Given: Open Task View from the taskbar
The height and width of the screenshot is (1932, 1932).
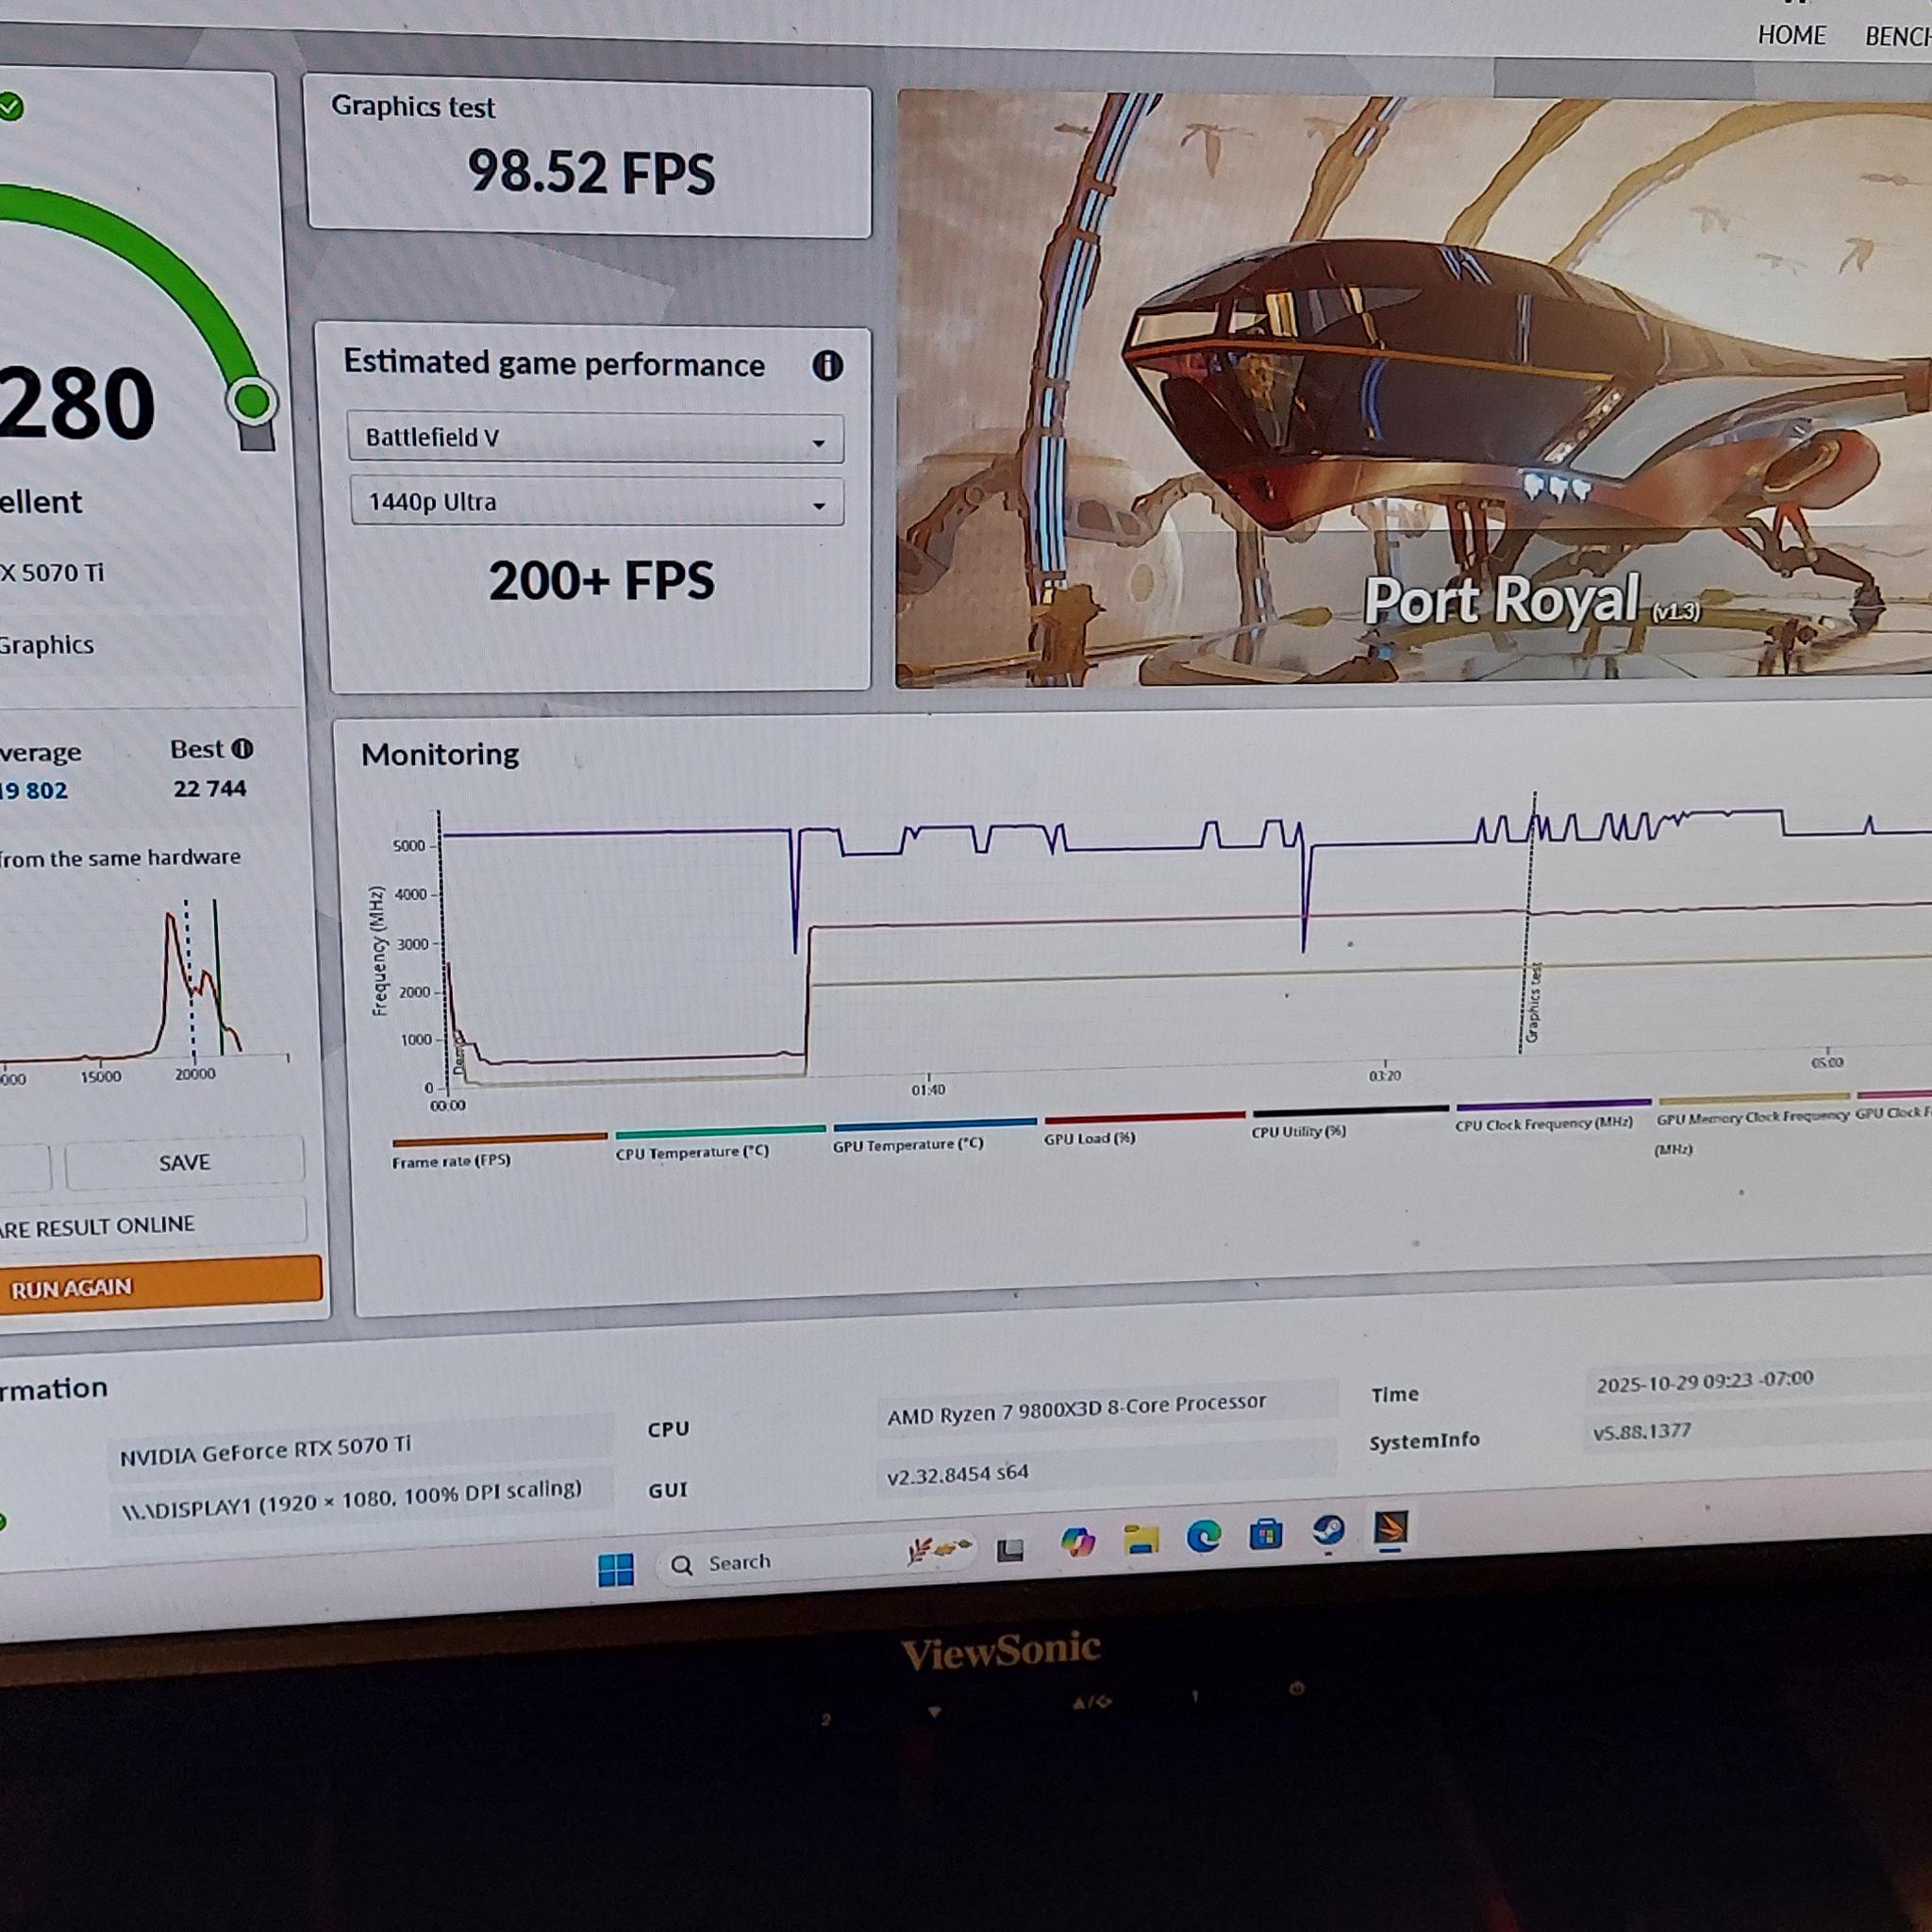Looking at the screenshot, I should click(1010, 1550).
